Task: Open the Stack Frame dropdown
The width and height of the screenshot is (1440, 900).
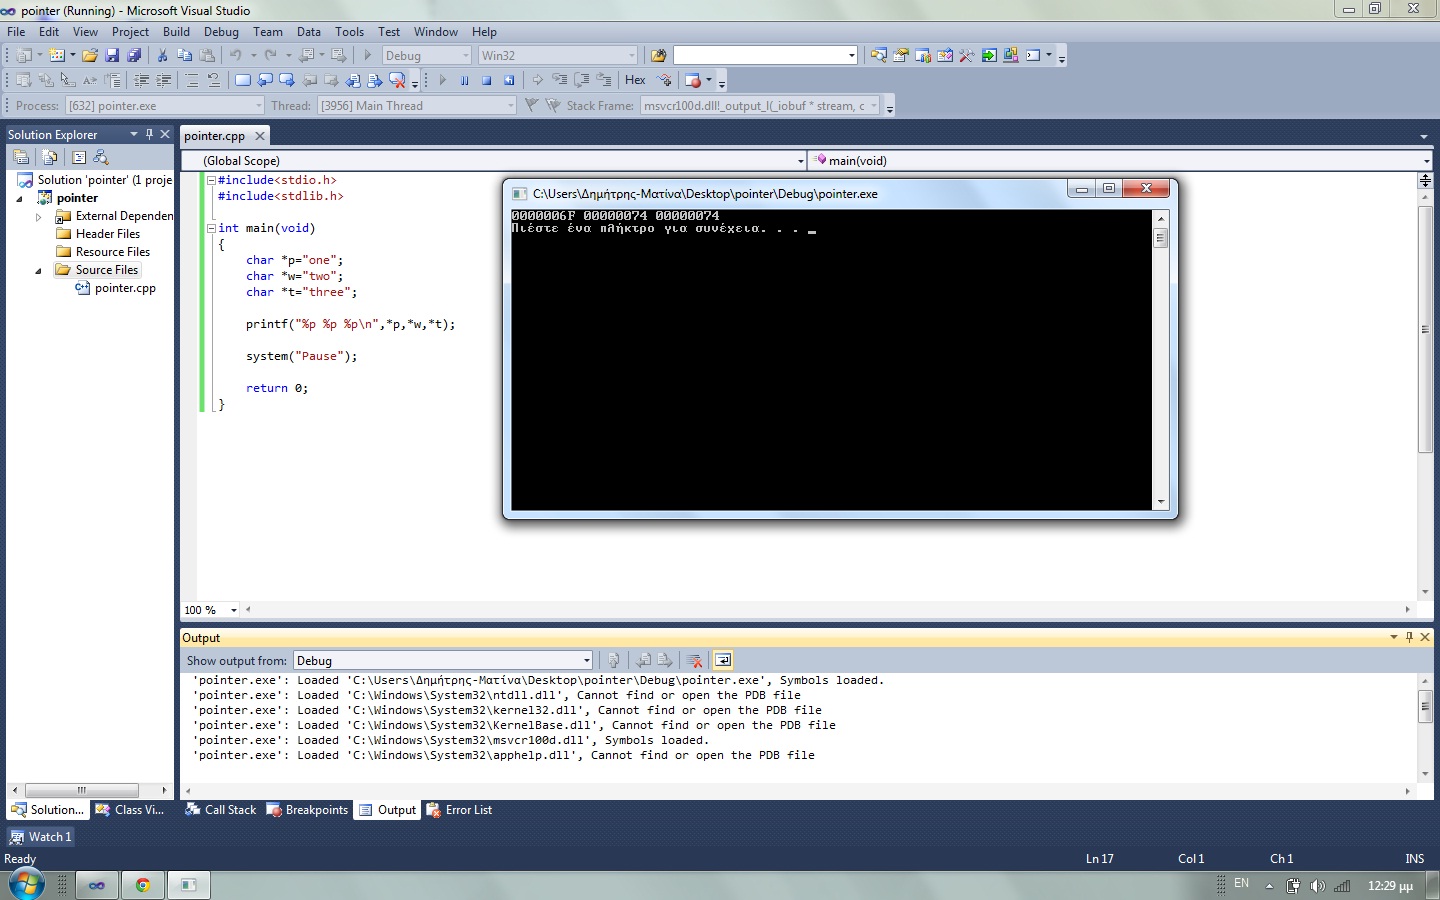Action: coord(760,106)
